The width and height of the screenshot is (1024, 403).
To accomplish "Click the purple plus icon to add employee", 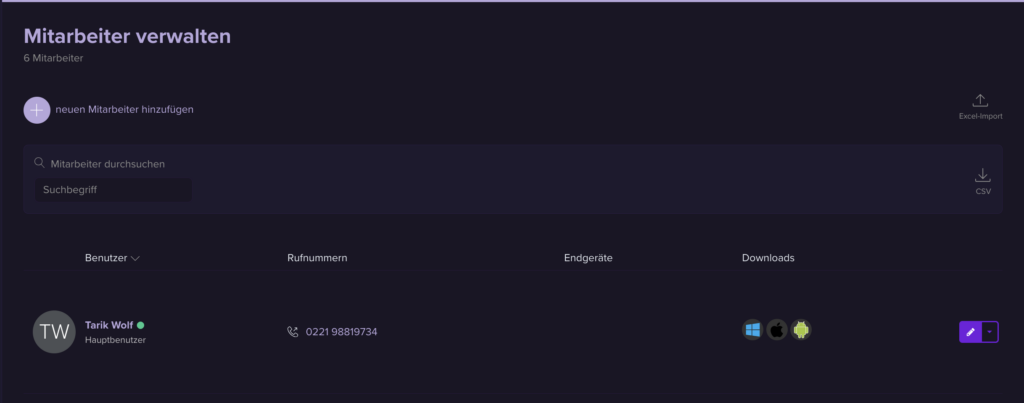I will [37, 110].
